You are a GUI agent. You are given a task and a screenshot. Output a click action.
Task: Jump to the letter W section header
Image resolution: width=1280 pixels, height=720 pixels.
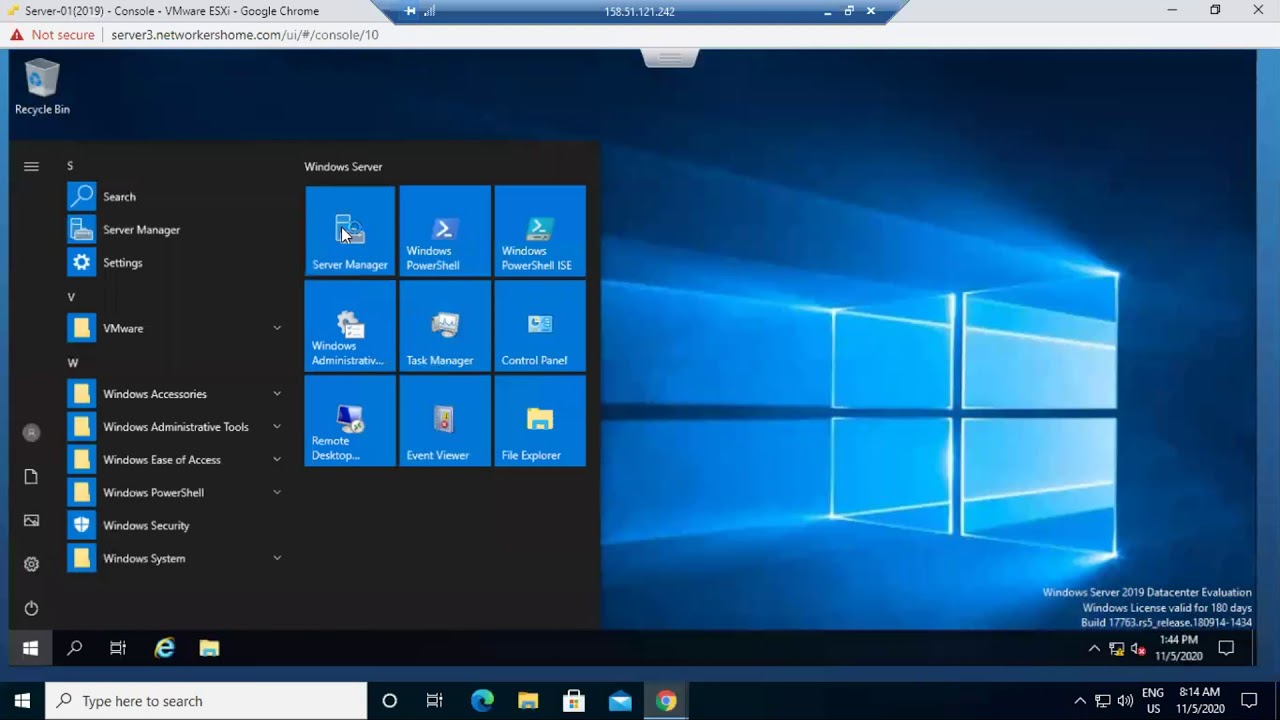72,363
